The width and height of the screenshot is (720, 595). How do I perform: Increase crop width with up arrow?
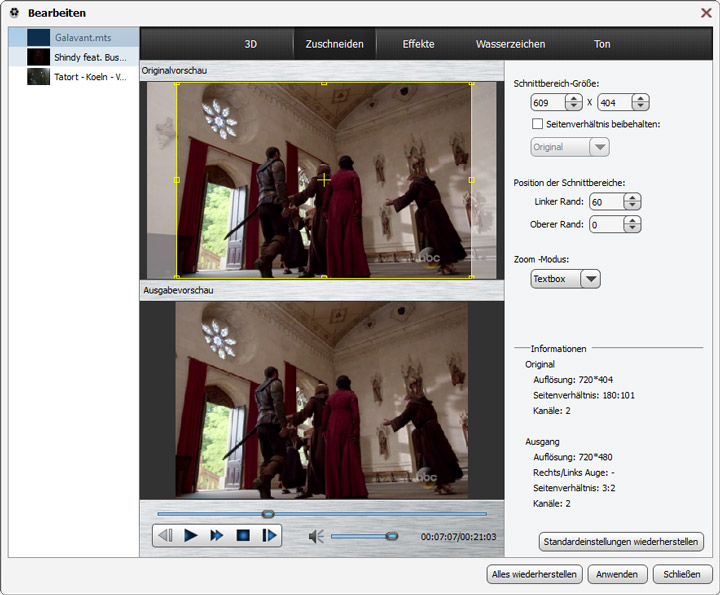click(574, 98)
